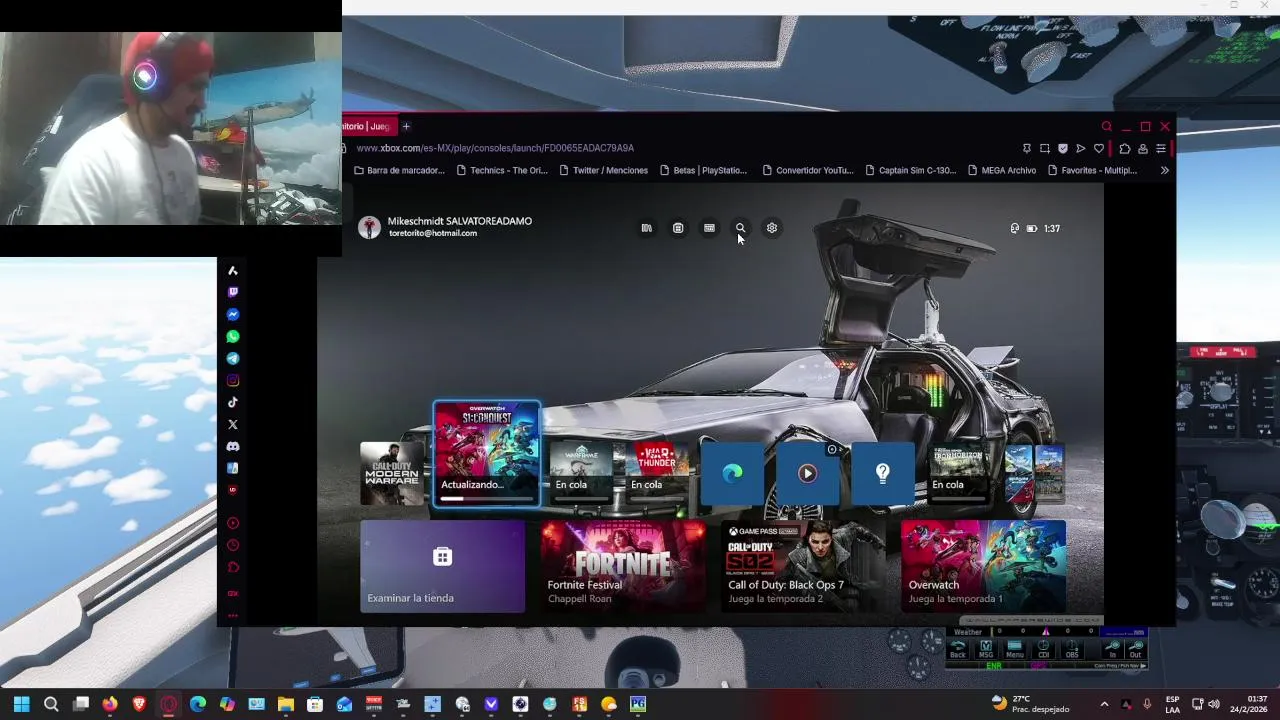Screen dimensions: 1280x720
Task: Open File Explorer from the taskbar
Action: pos(286,704)
